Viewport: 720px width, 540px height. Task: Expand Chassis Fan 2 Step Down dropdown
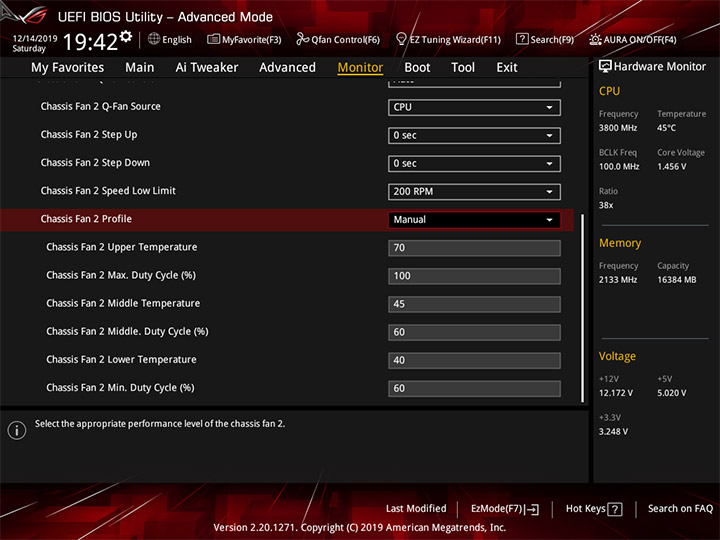(474, 163)
